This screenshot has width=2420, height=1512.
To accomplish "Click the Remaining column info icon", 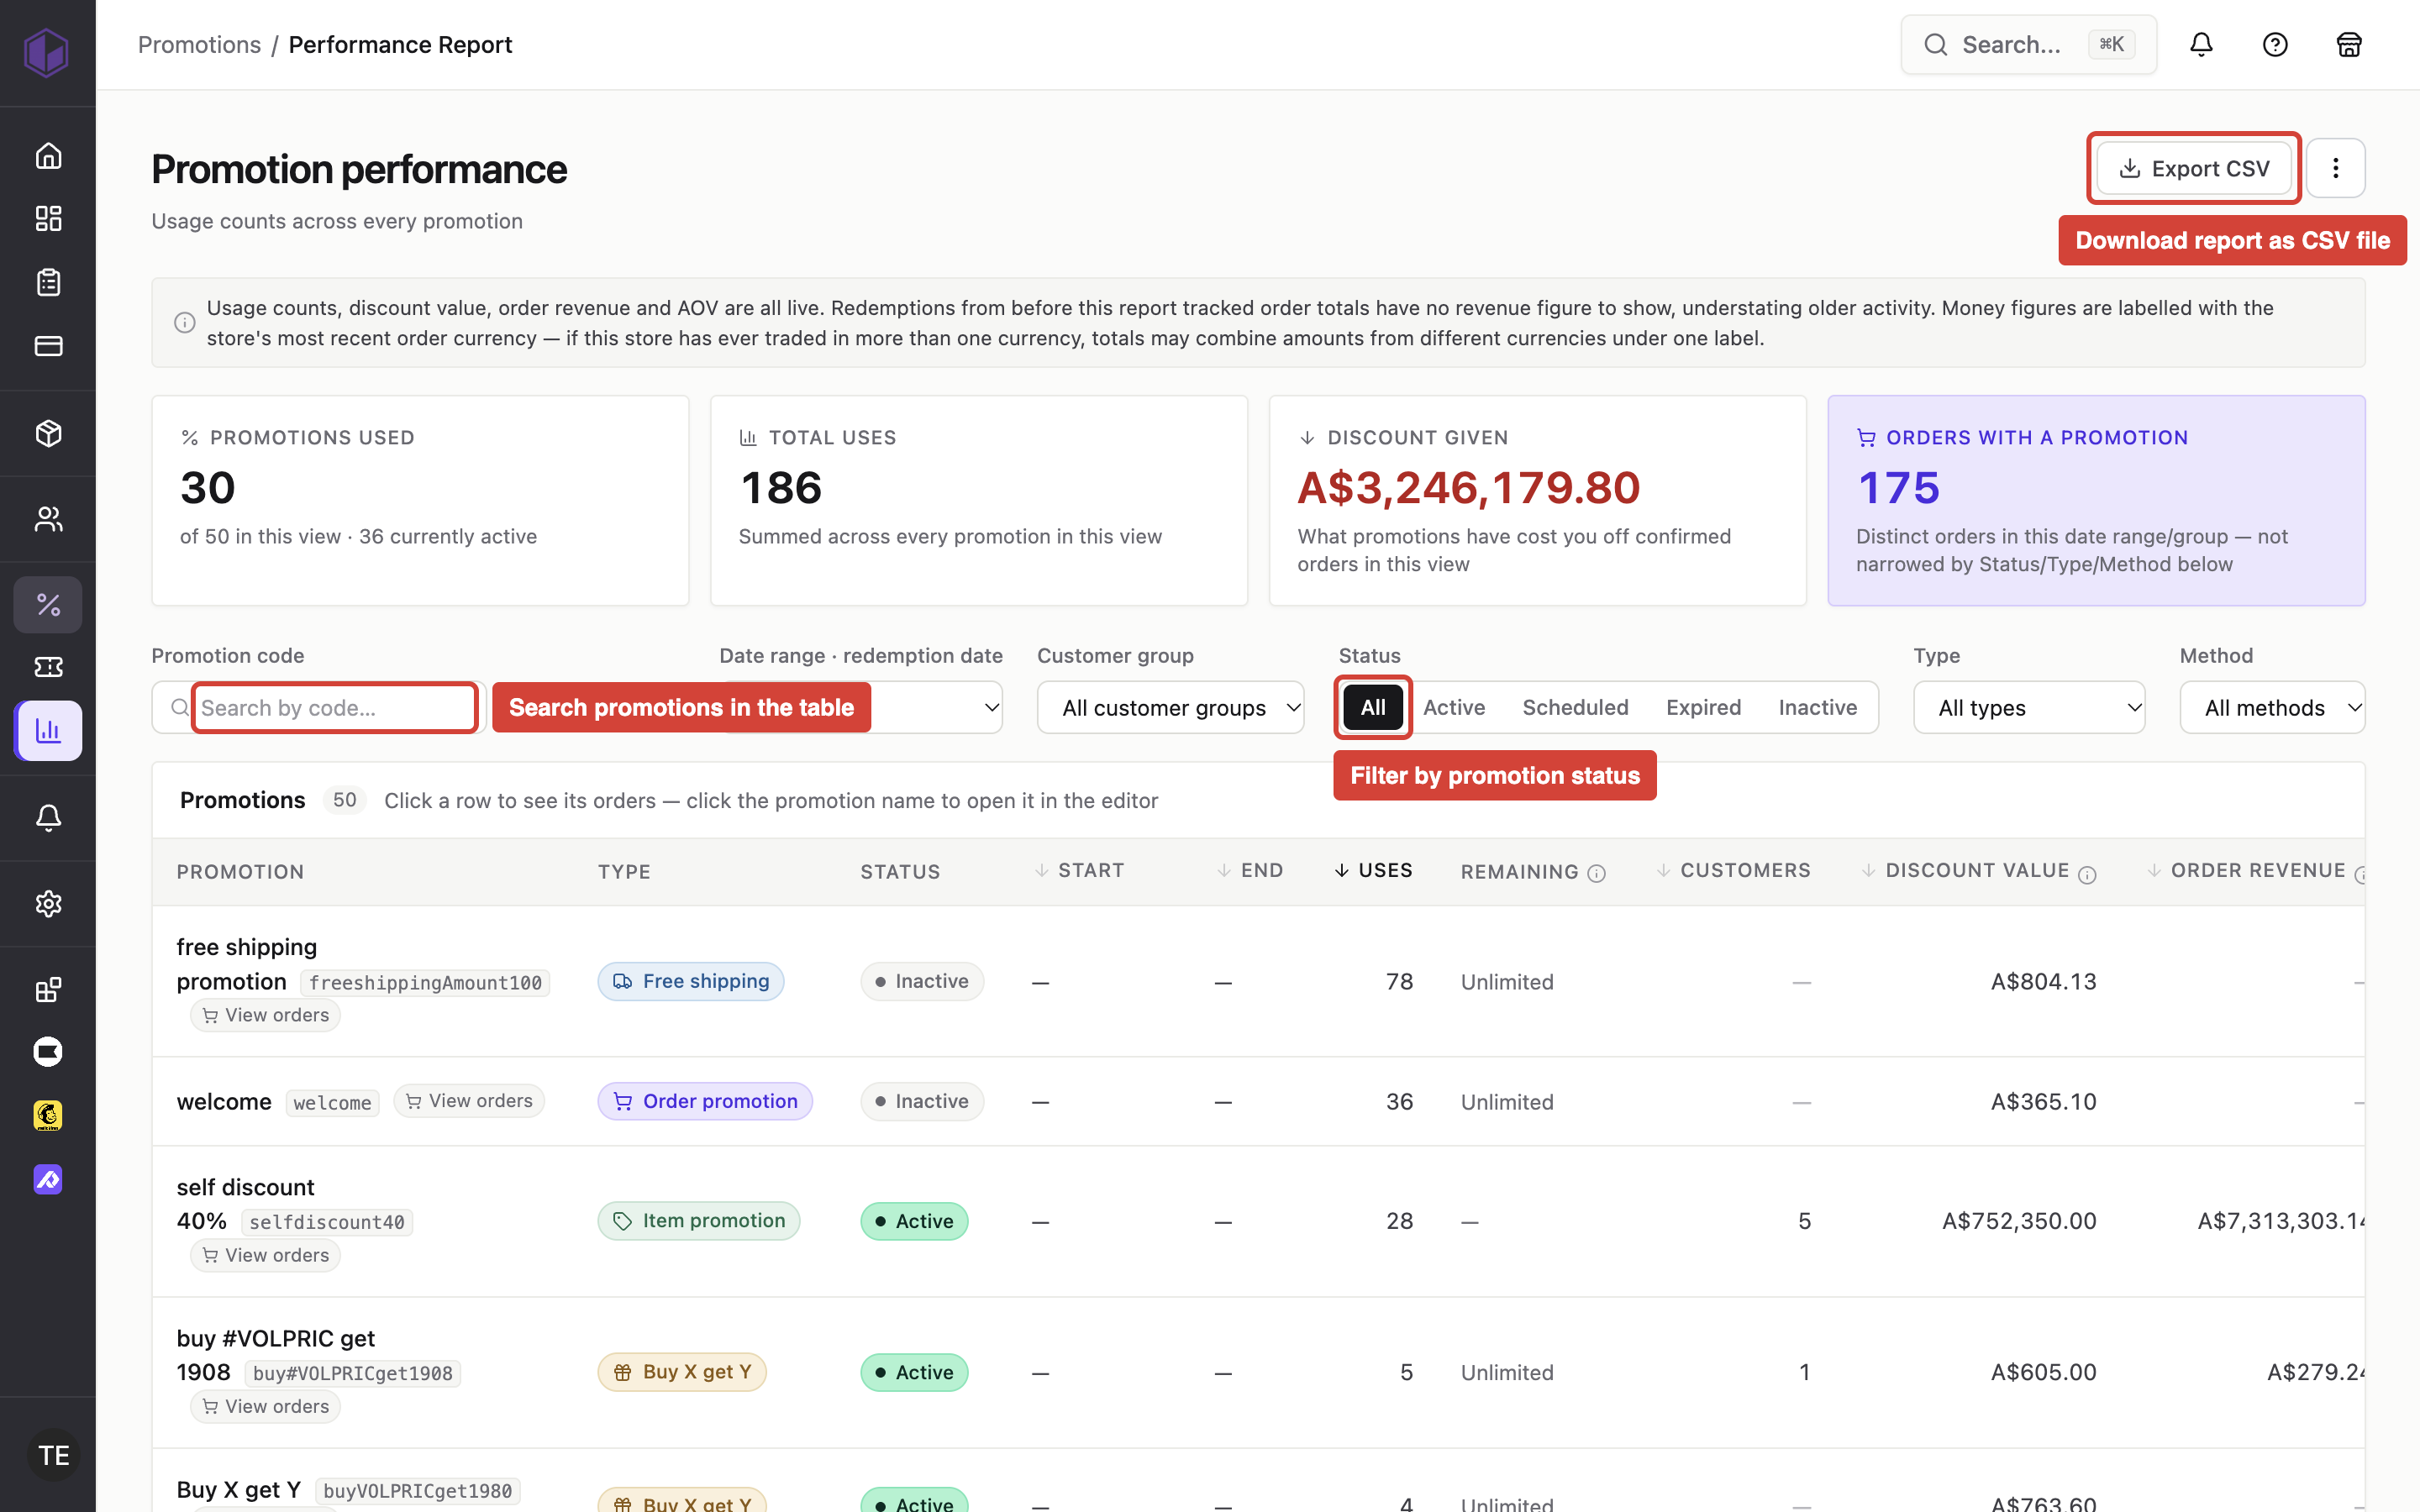I will 1597,873.
